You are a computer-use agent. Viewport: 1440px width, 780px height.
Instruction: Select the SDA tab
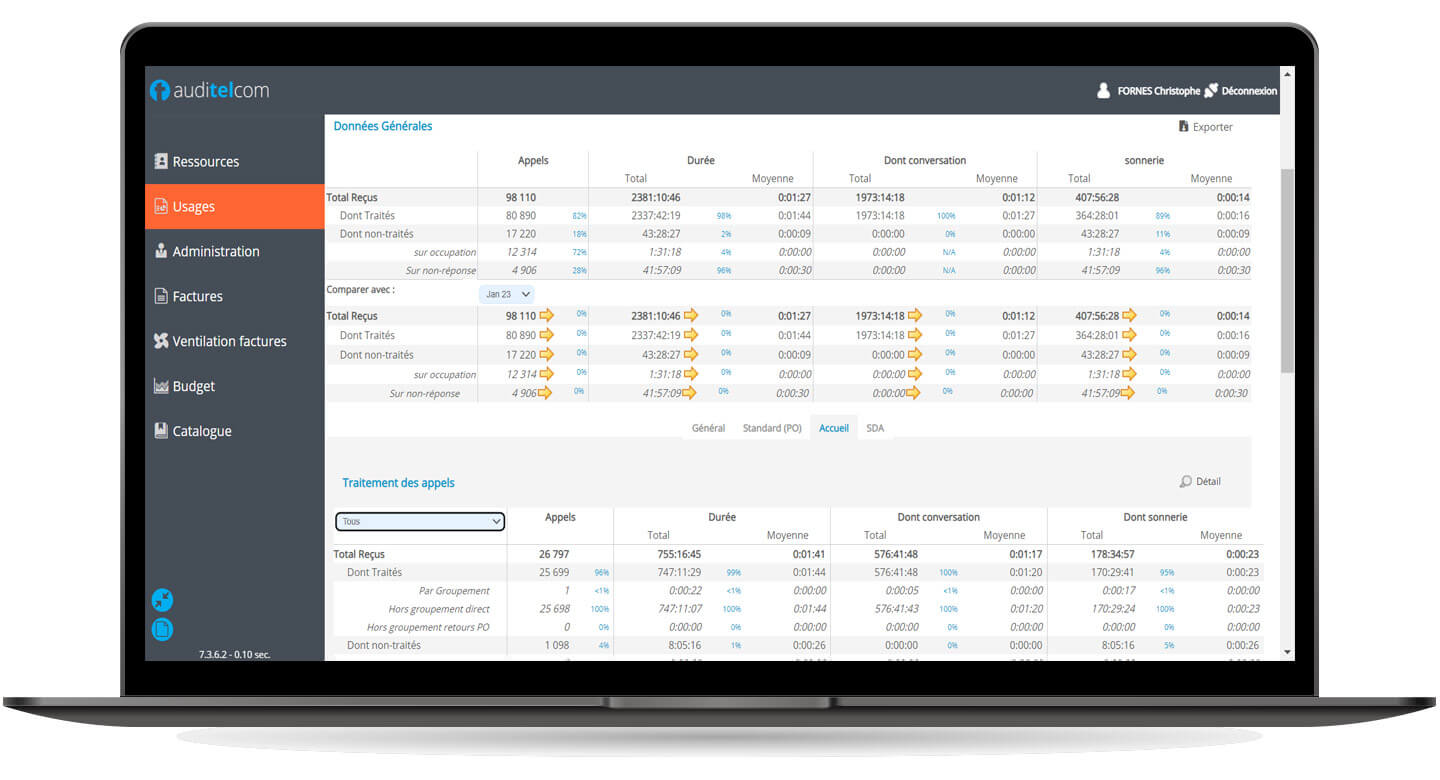(x=875, y=428)
